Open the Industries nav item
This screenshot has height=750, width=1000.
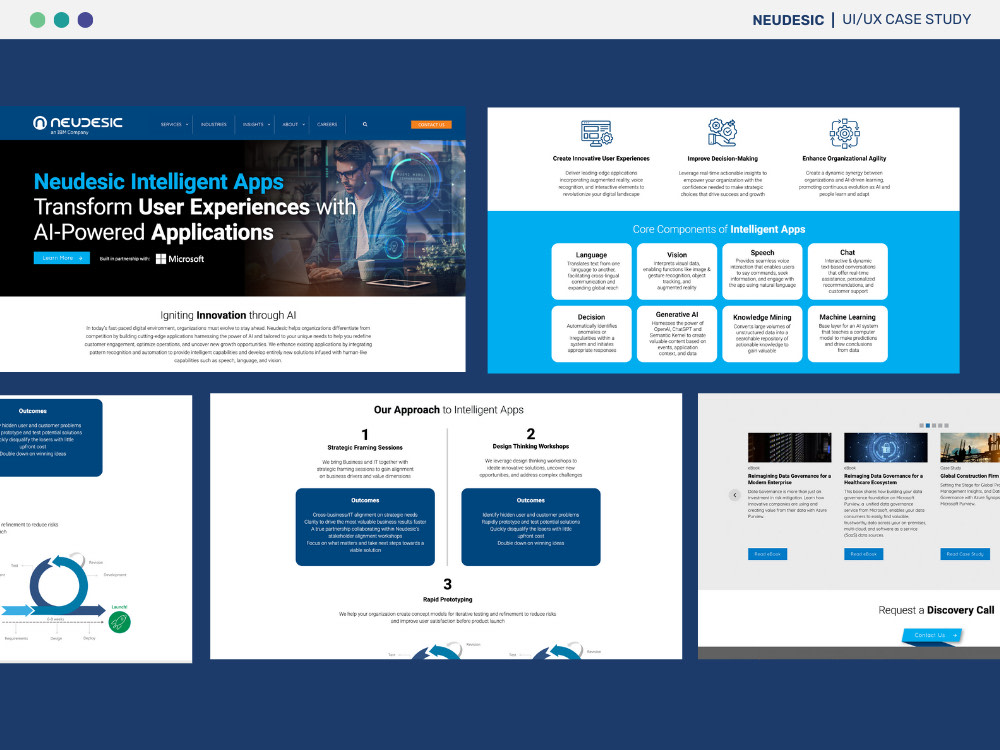214,124
